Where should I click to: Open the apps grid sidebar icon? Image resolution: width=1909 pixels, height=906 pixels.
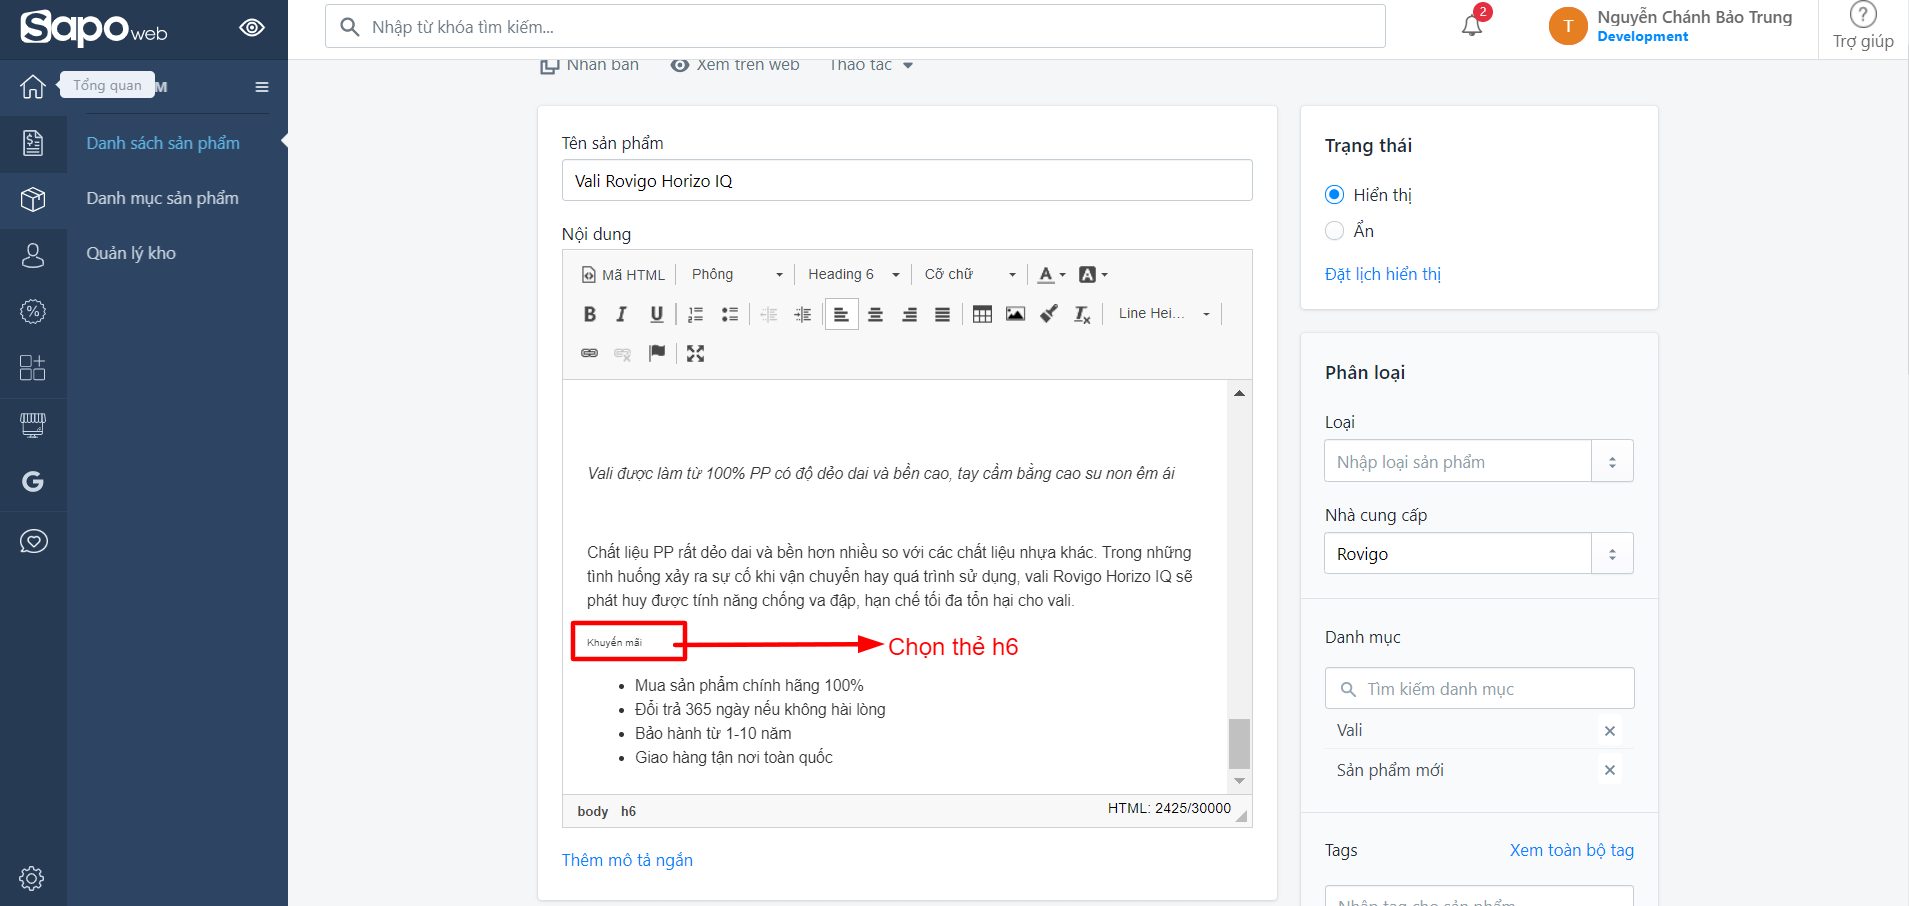(x=33, y=367)
